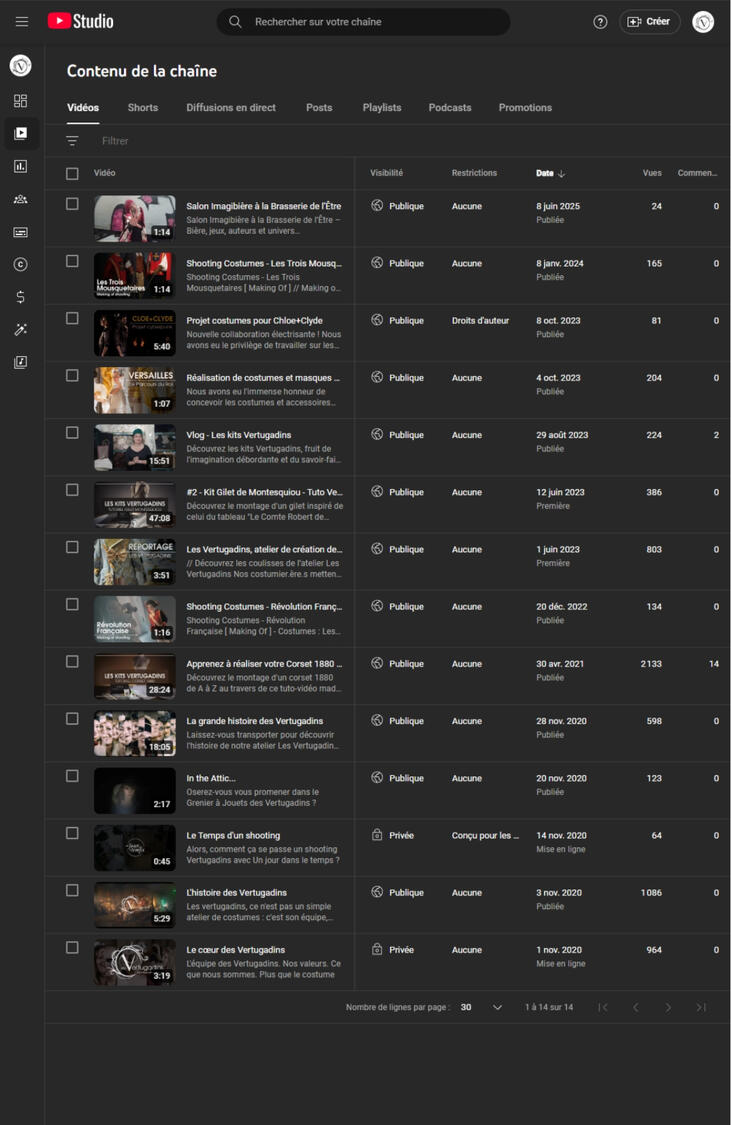This screenshot has height=1125, width=731.
Task: Open the Analytics icon in sidebar
Action: 20,167
